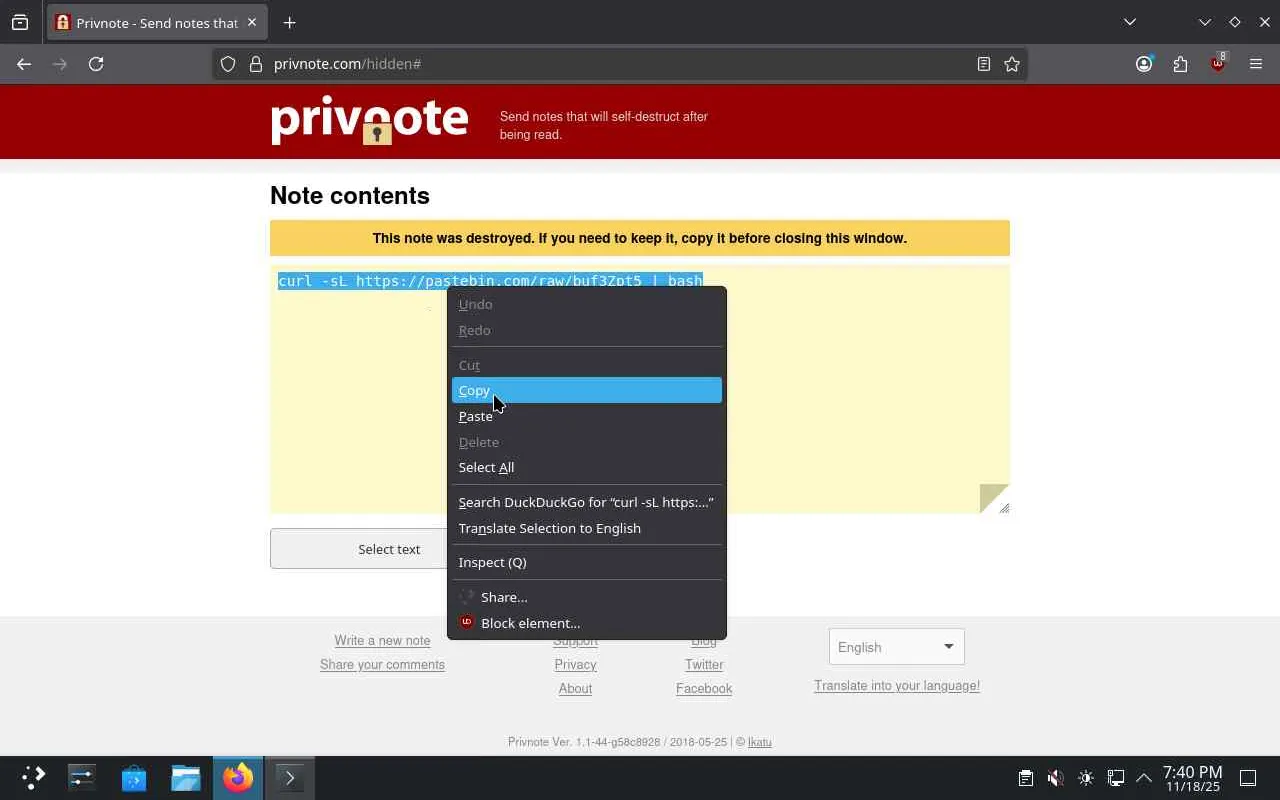The image size is (1280, 800).
Task: Open the About footer link
Action: coord(575,689)
